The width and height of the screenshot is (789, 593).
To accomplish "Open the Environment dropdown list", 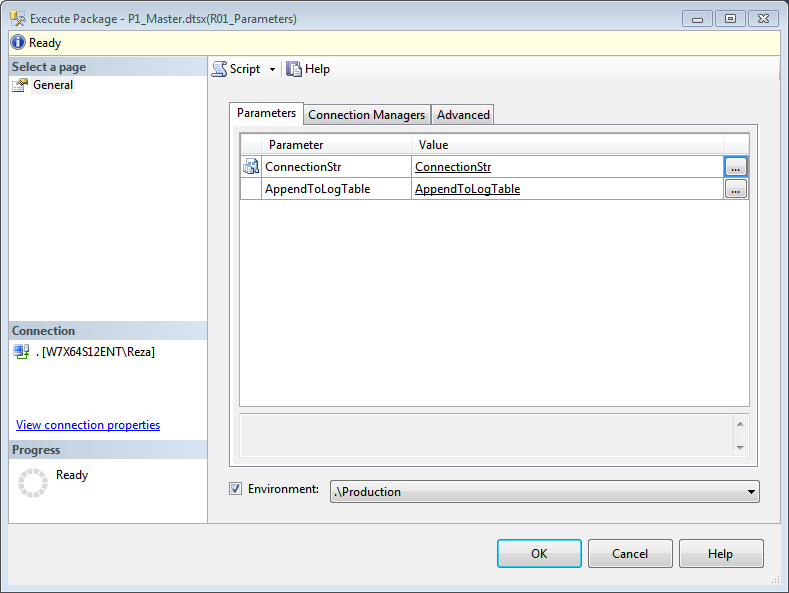I will click(x=750, y=492).
